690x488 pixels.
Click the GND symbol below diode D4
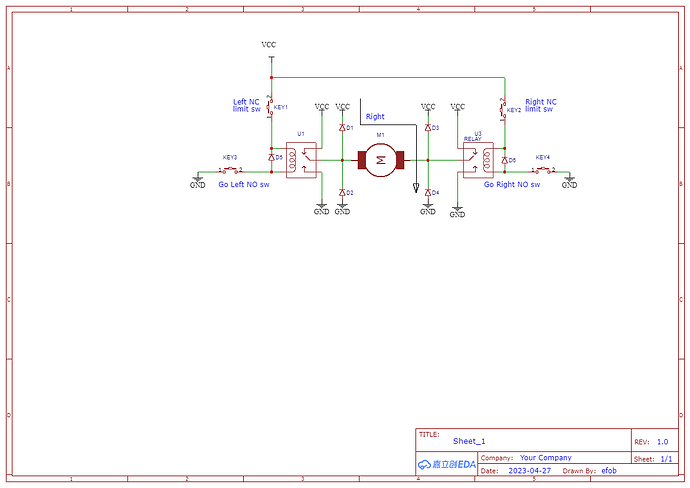pyautogui.click(x=428, y=209)
